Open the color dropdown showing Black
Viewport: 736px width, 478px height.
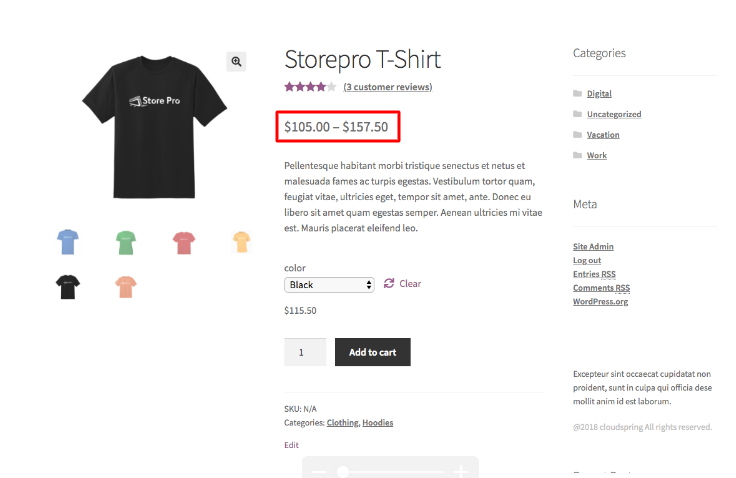[x=329, y=285]
